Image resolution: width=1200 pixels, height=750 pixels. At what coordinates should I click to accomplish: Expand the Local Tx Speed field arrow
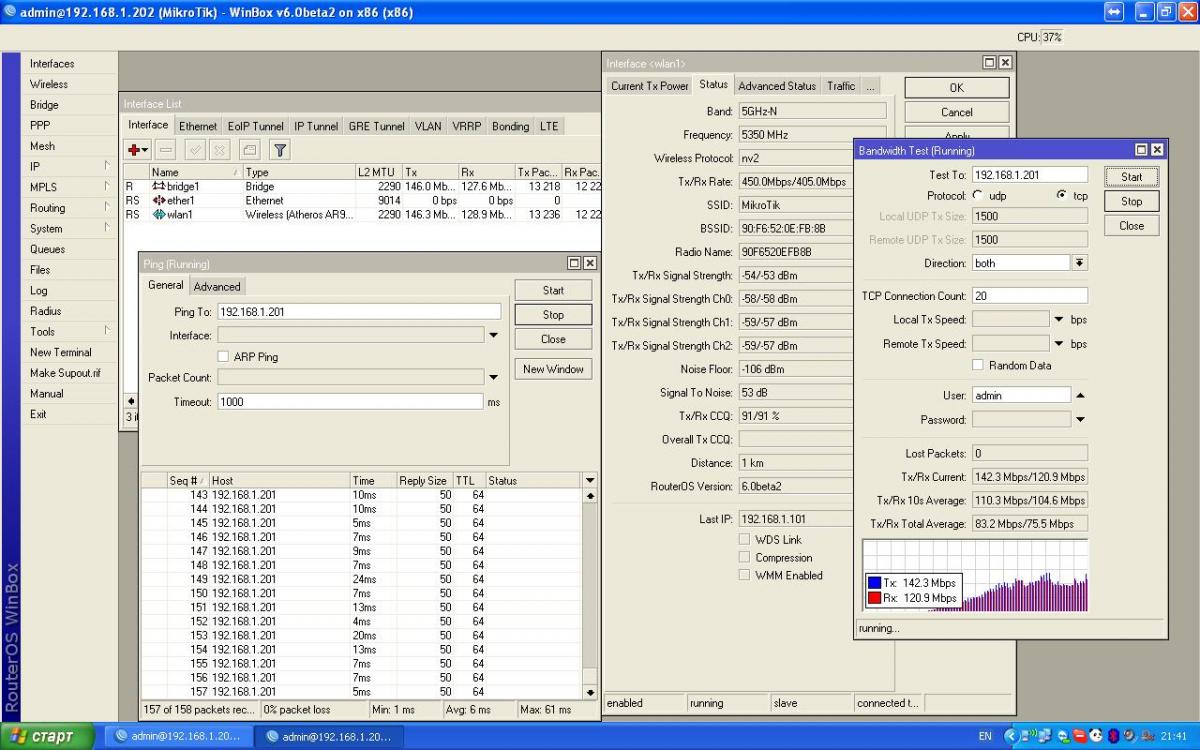point(1059,320)
